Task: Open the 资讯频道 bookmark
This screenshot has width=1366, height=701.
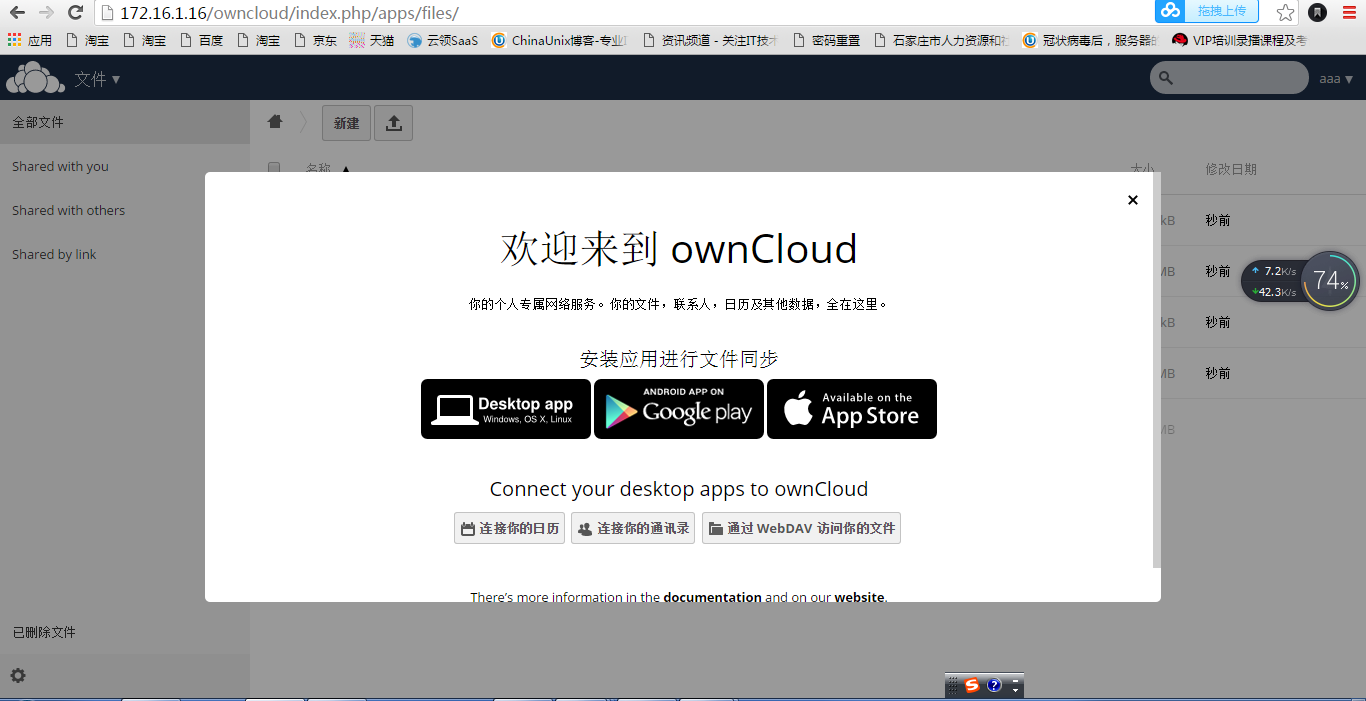Action: pyautogui.click(x=711, y=41)
